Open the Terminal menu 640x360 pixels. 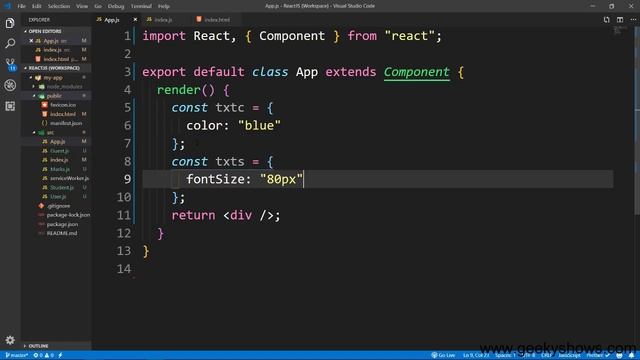141,6
